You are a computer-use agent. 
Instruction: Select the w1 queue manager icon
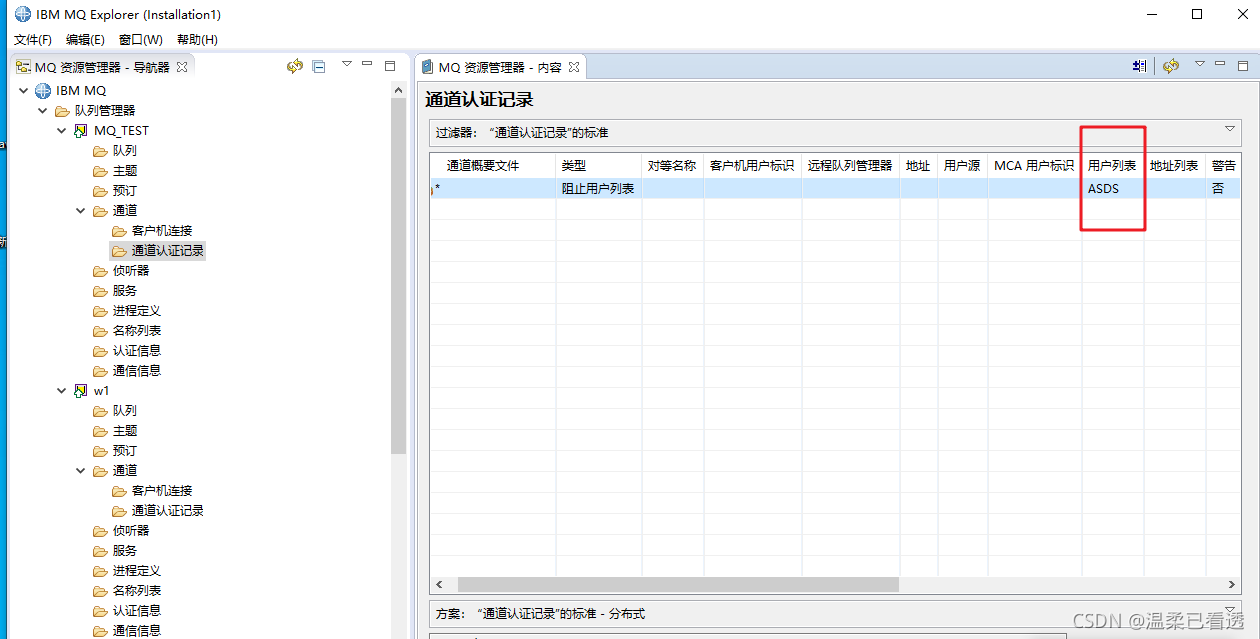click(x=81, y=391)
